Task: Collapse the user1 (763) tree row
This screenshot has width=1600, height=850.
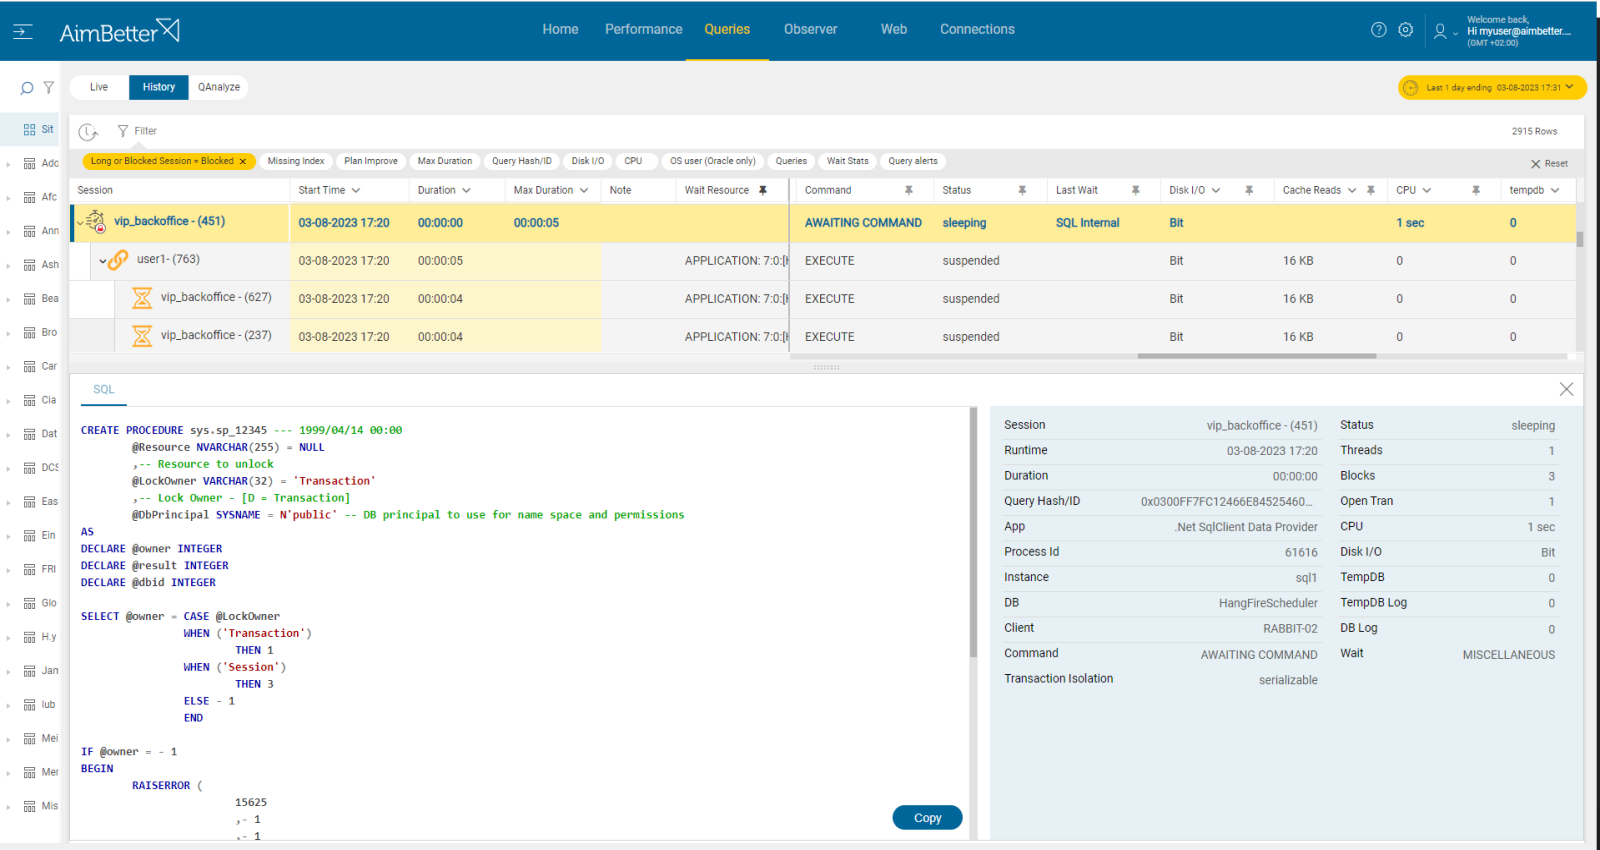Action: pos(103,261)
